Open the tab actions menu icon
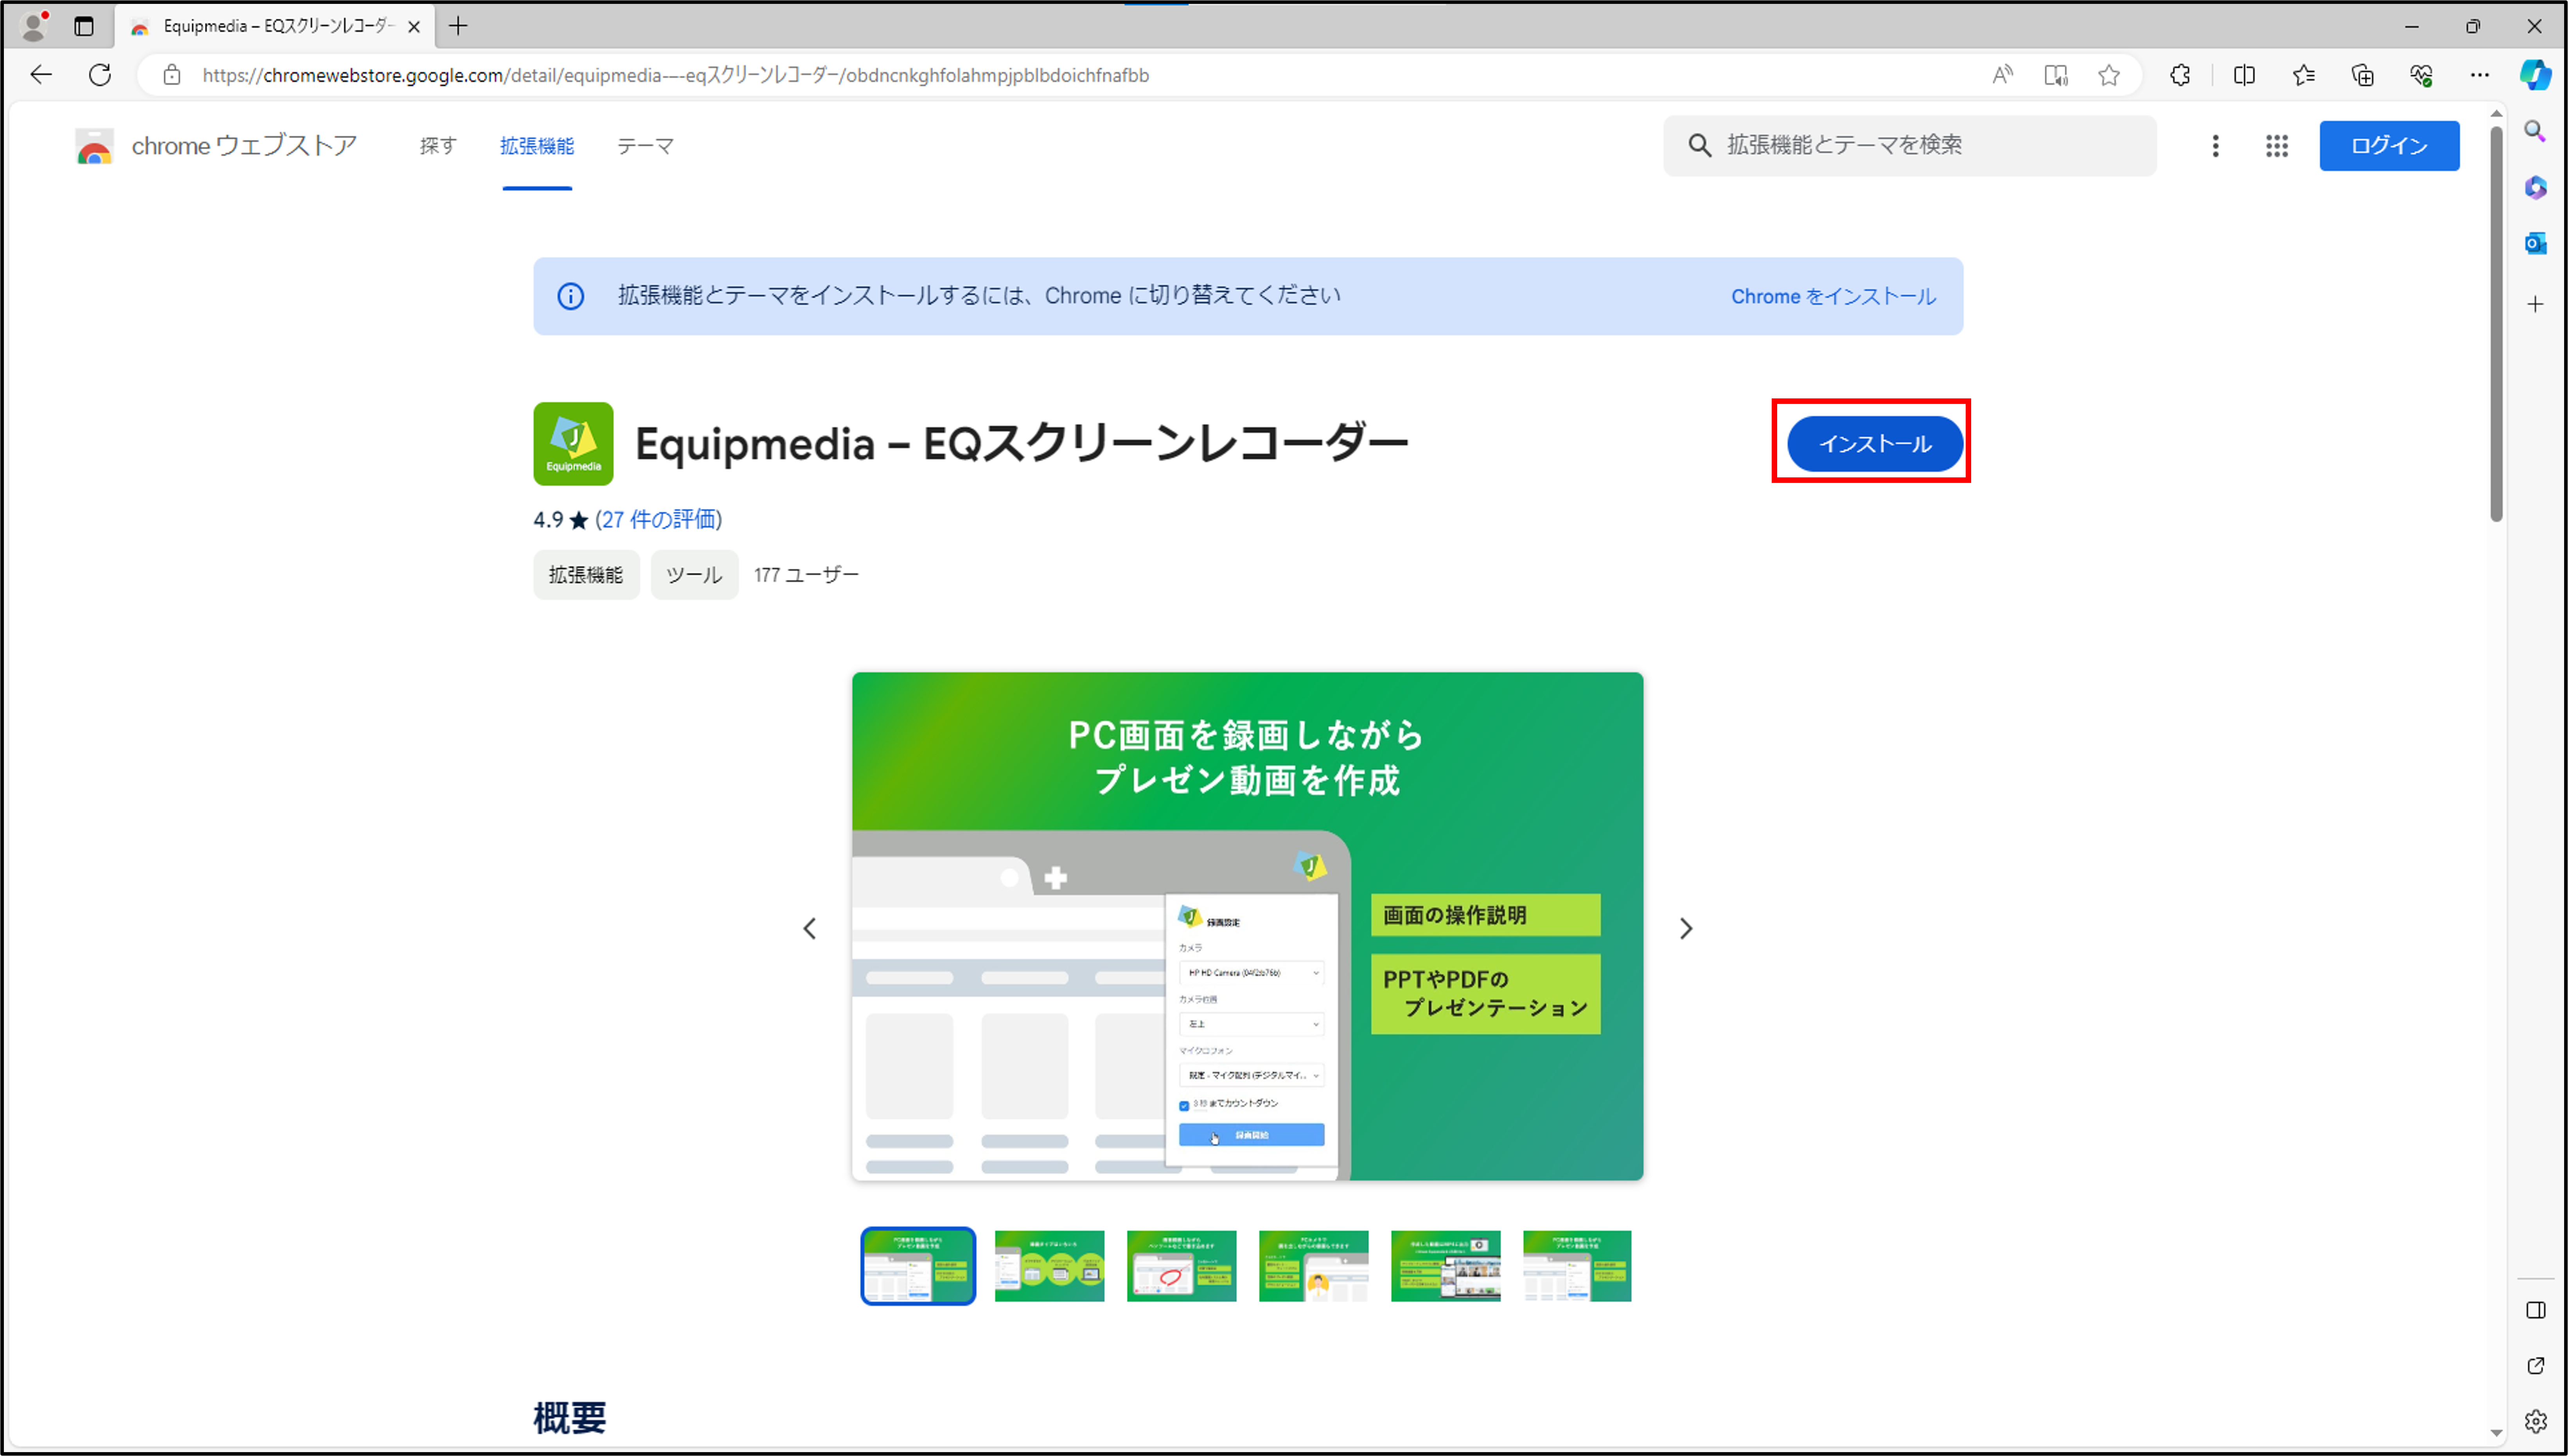This screenshot has height=1456, width=2568. pos(84,26)
